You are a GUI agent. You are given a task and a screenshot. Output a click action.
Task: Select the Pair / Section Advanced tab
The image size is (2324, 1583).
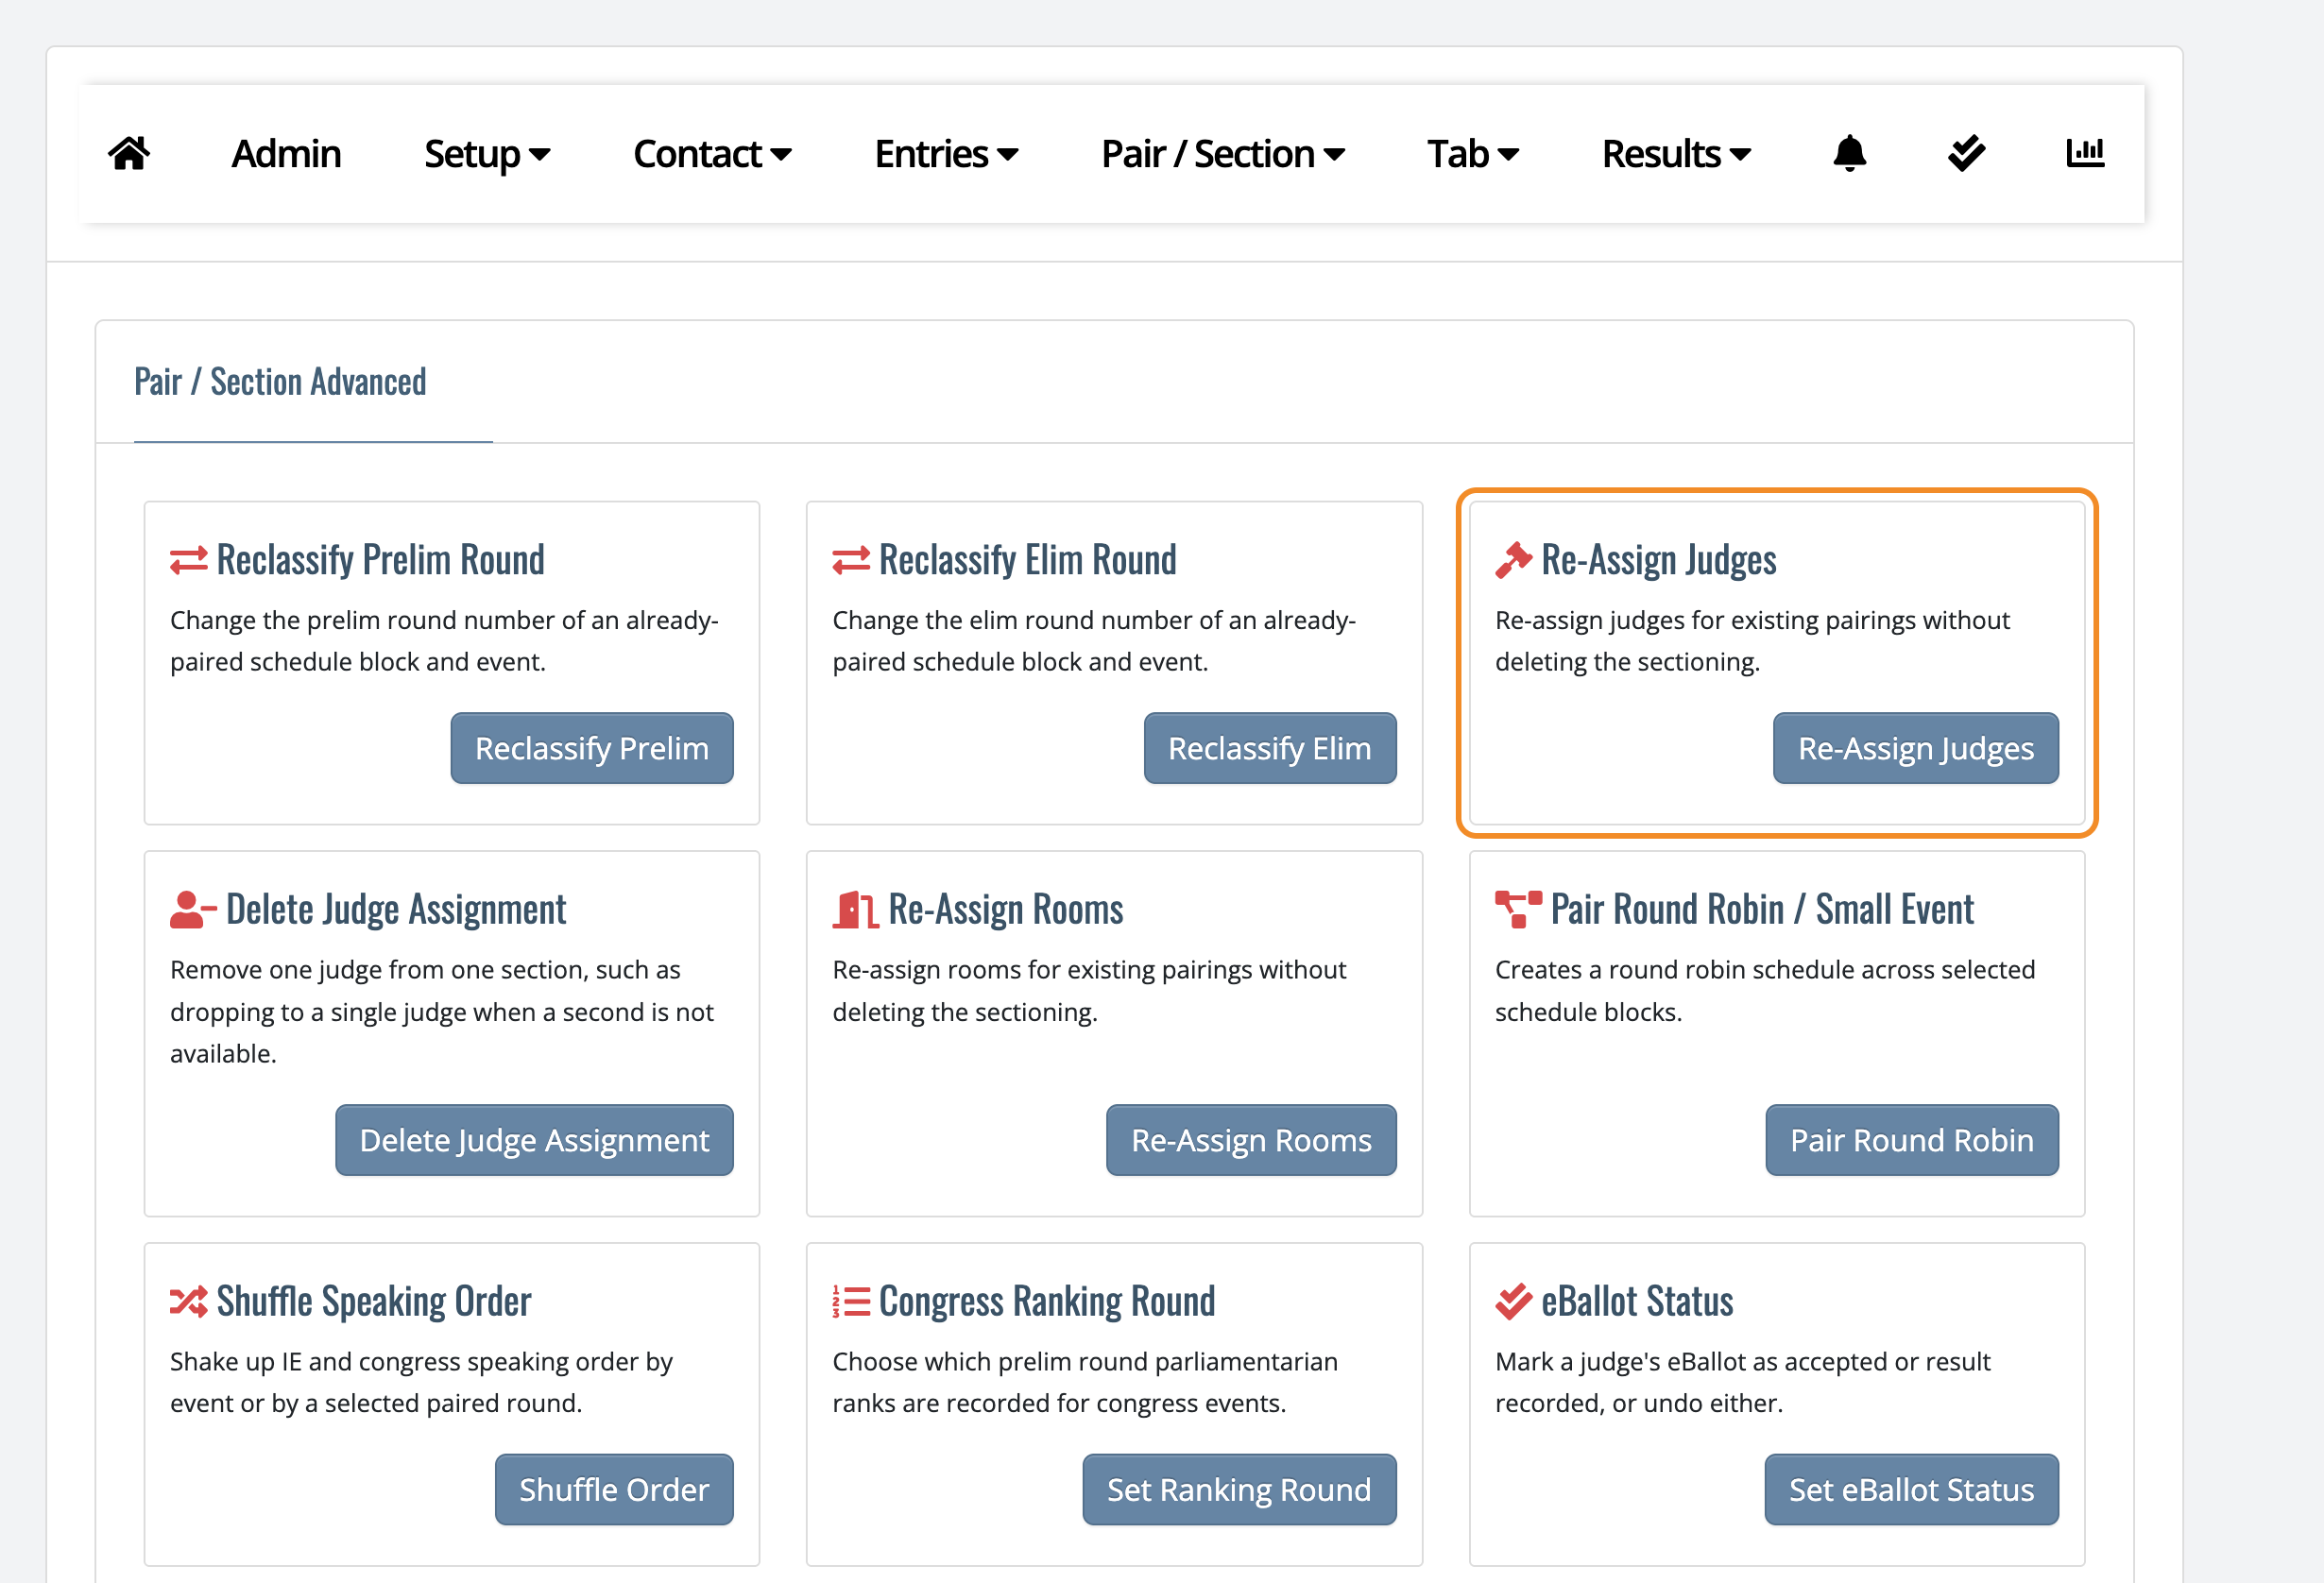click(280, 382)
